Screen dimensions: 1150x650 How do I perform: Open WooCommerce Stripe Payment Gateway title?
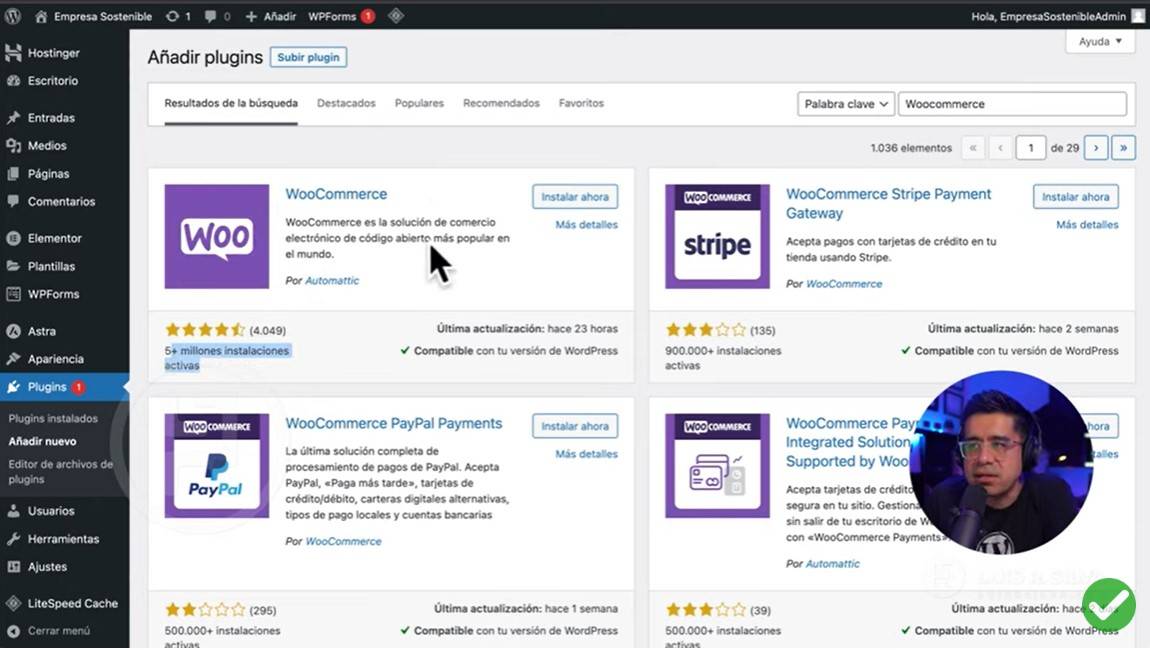[888, 203]
